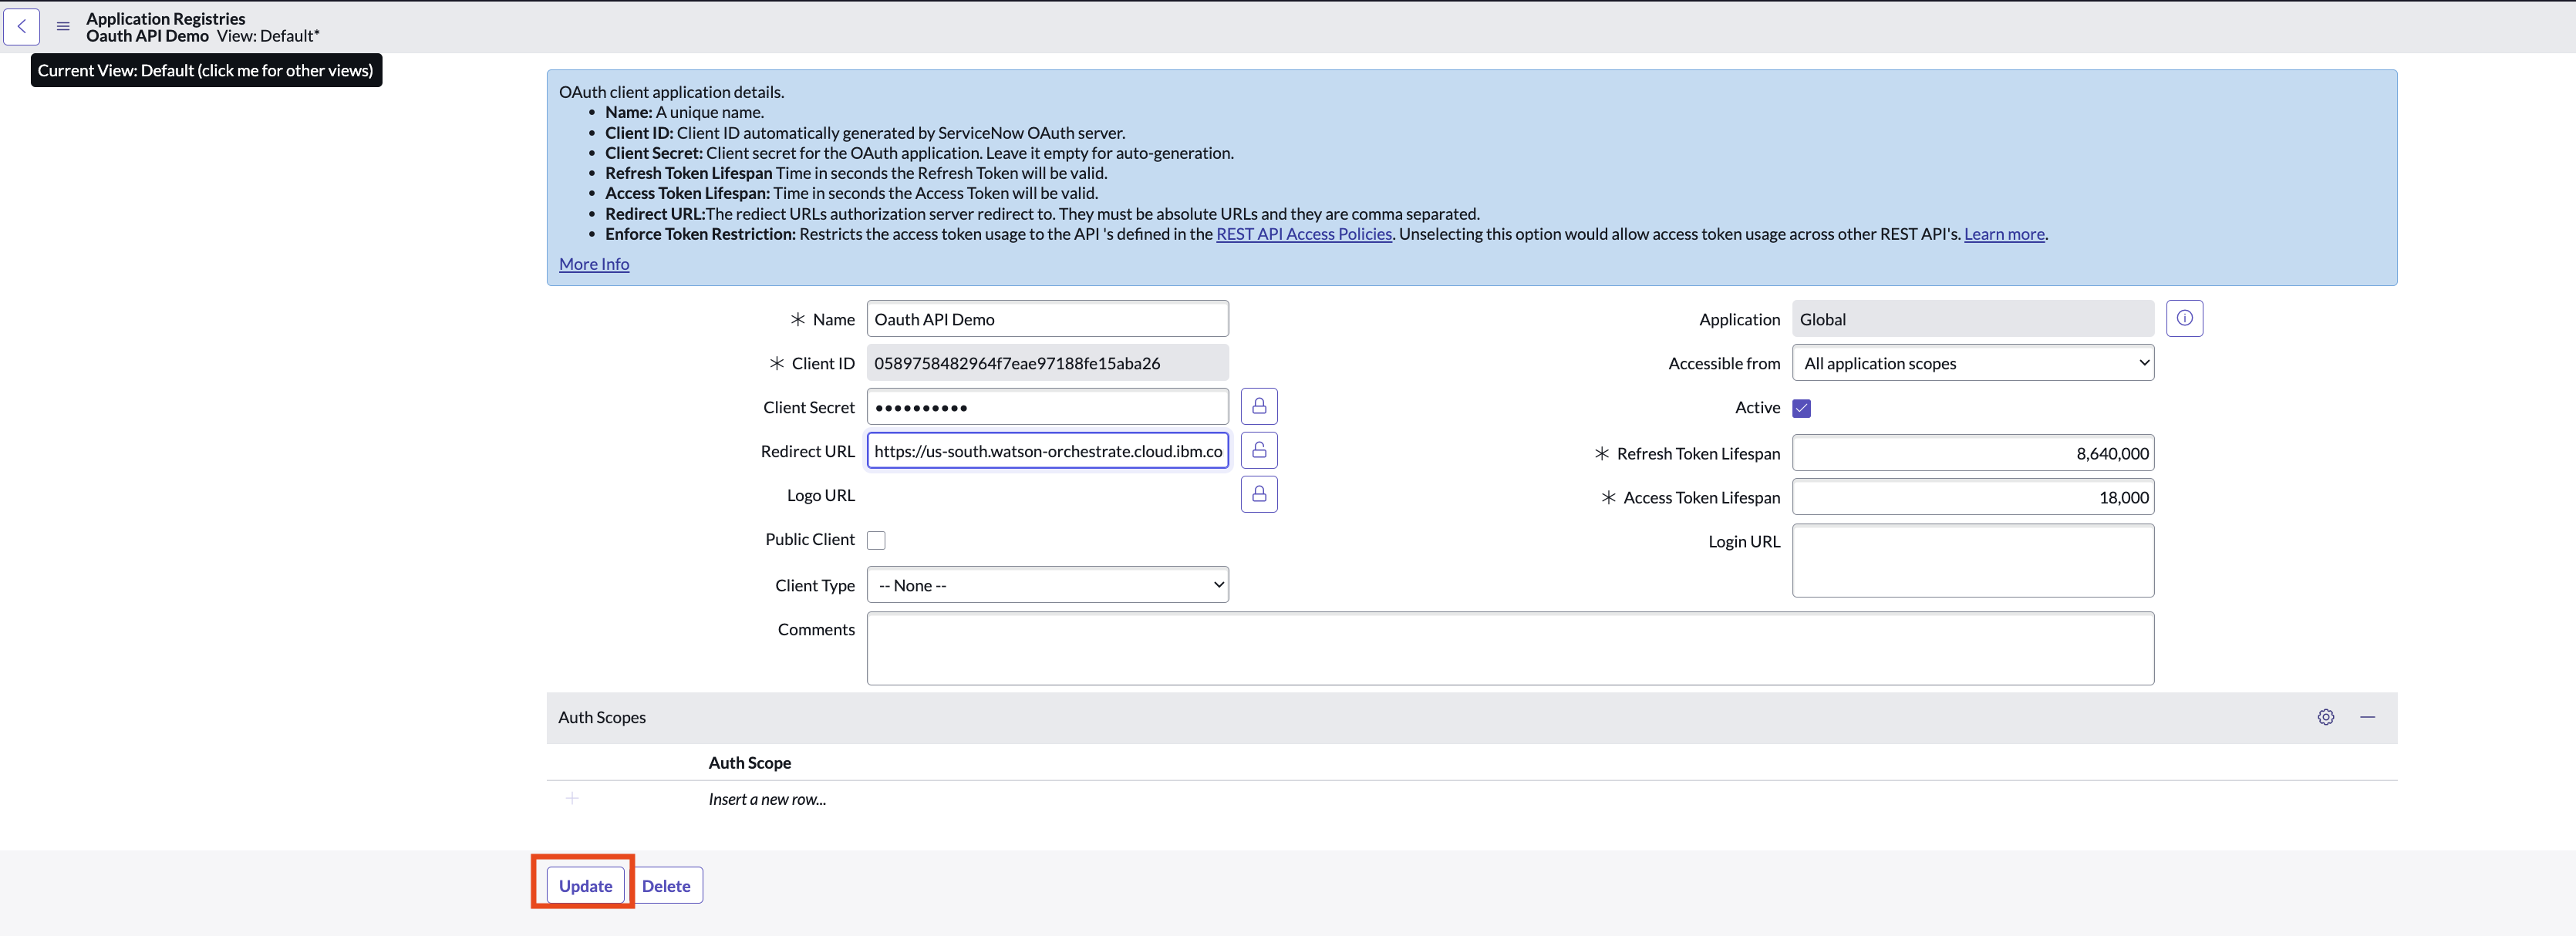Open REST API Access Policies link
Viewport: 2576px width, 936px height.
[x=1303, y=234]
